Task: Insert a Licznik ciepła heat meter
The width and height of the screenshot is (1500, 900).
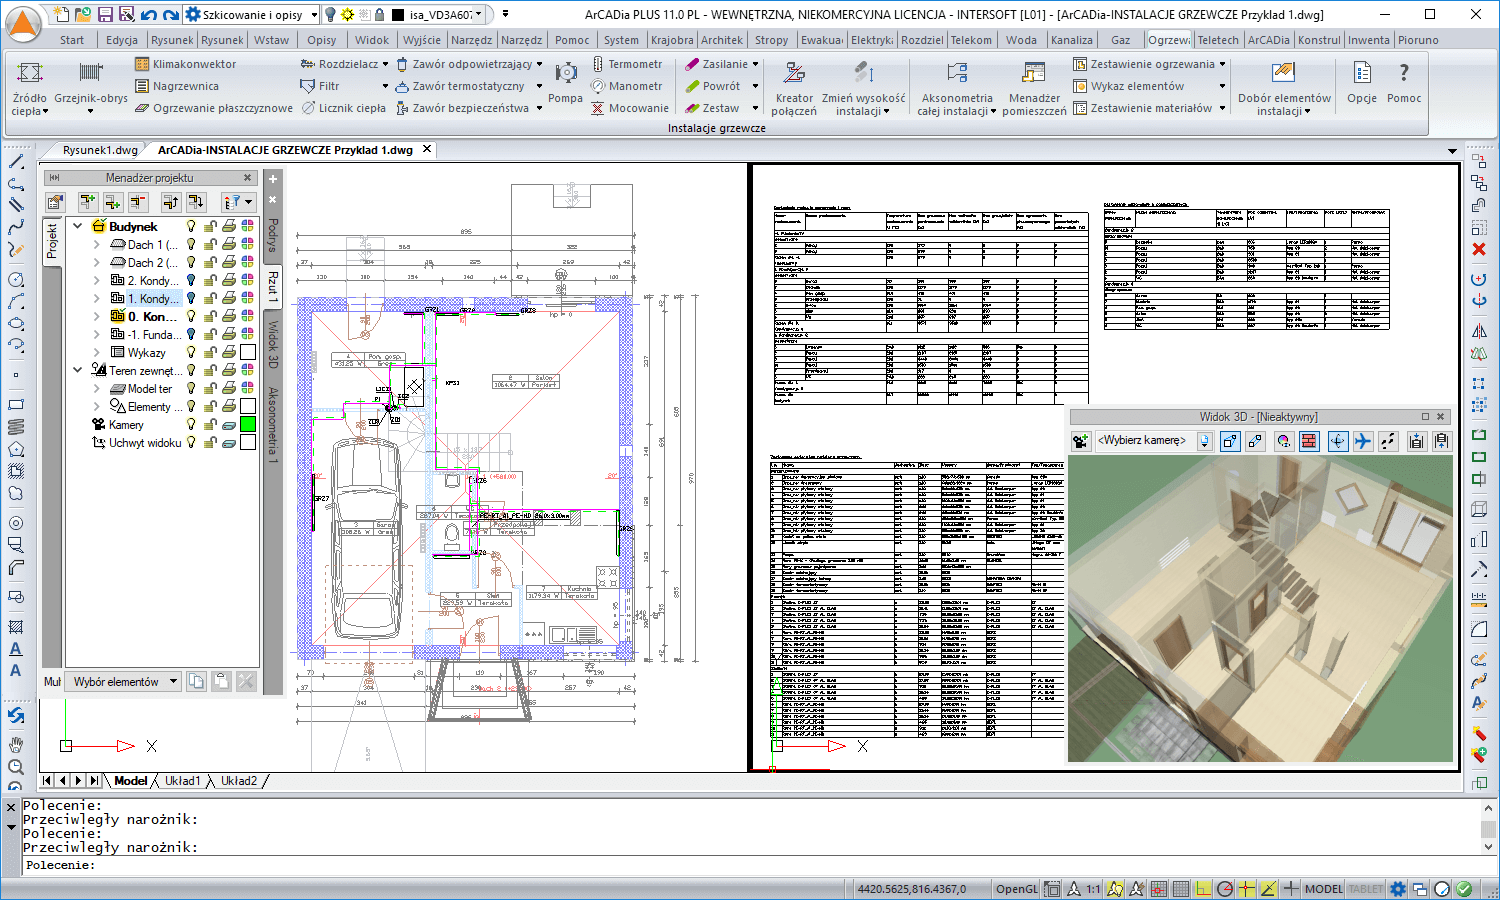Action: pyautogui.click(x=343, y=108)
